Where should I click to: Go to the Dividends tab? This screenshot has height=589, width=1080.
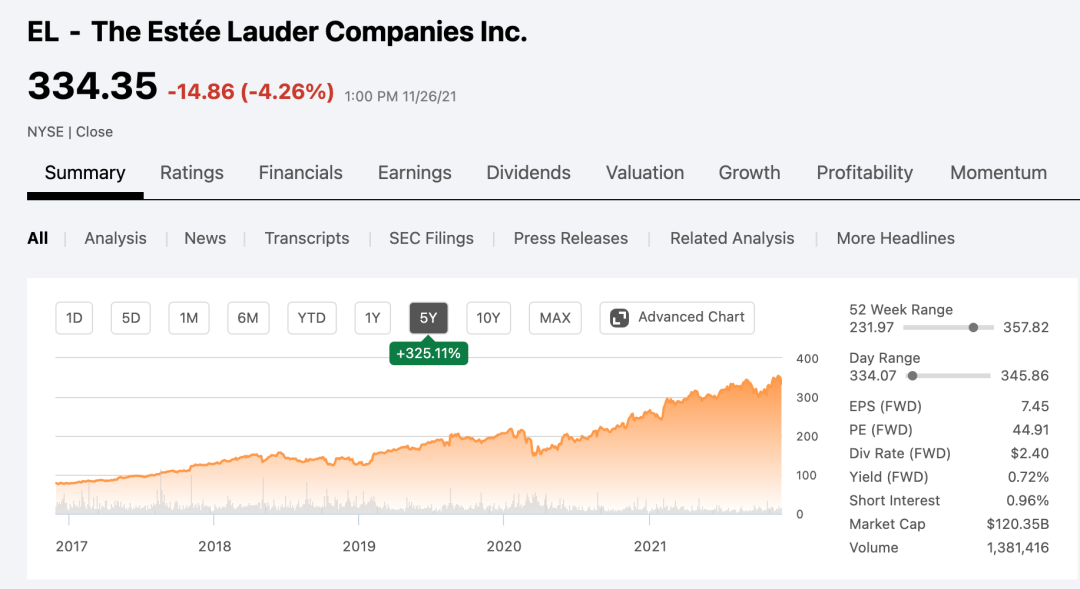528,173
